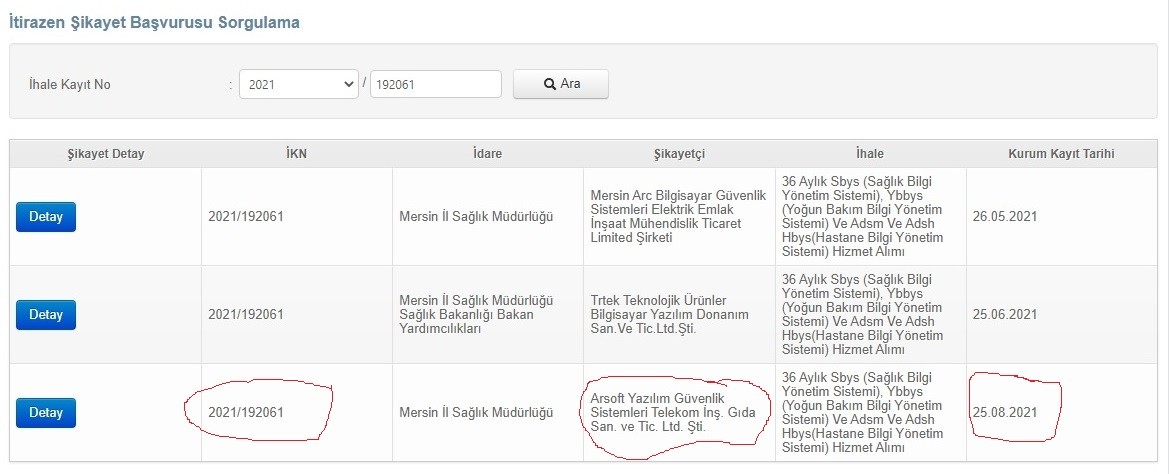Open Detay for 25.08.2021 complaint

click(45, 413)
